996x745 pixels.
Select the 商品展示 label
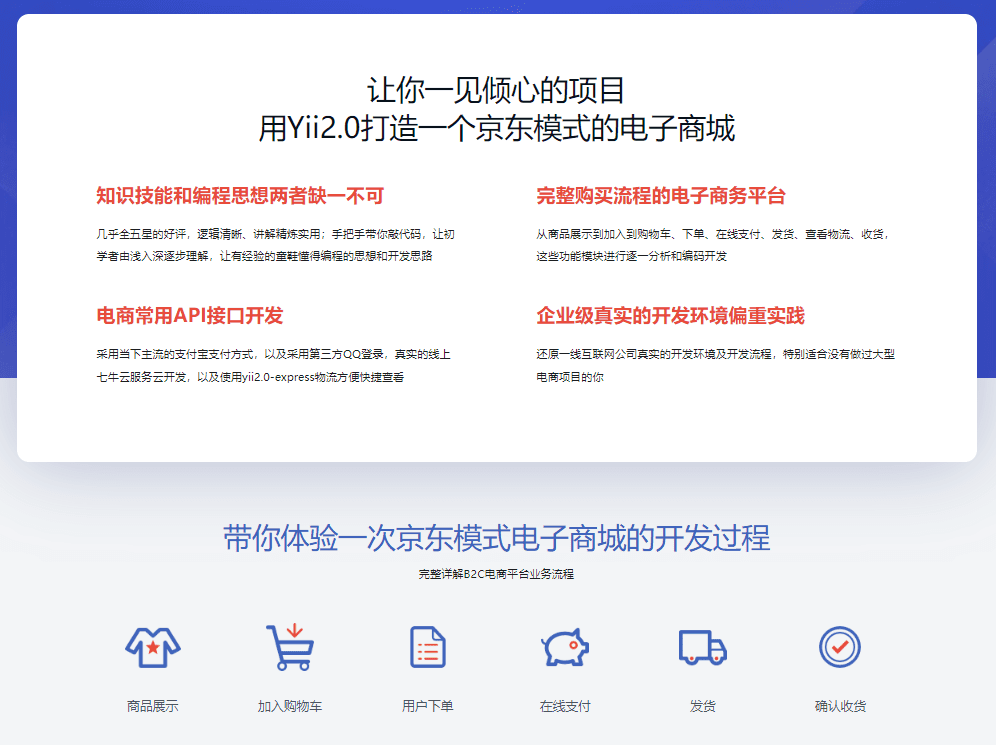tap(153, 706)
